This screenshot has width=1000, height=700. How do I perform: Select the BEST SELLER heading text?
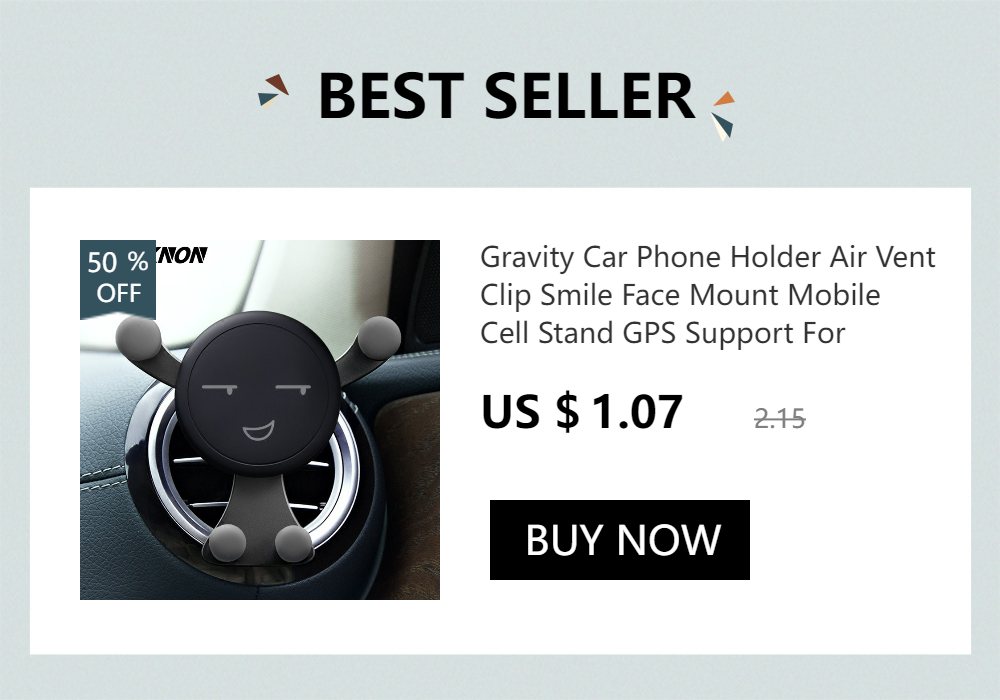click(506, 96)
